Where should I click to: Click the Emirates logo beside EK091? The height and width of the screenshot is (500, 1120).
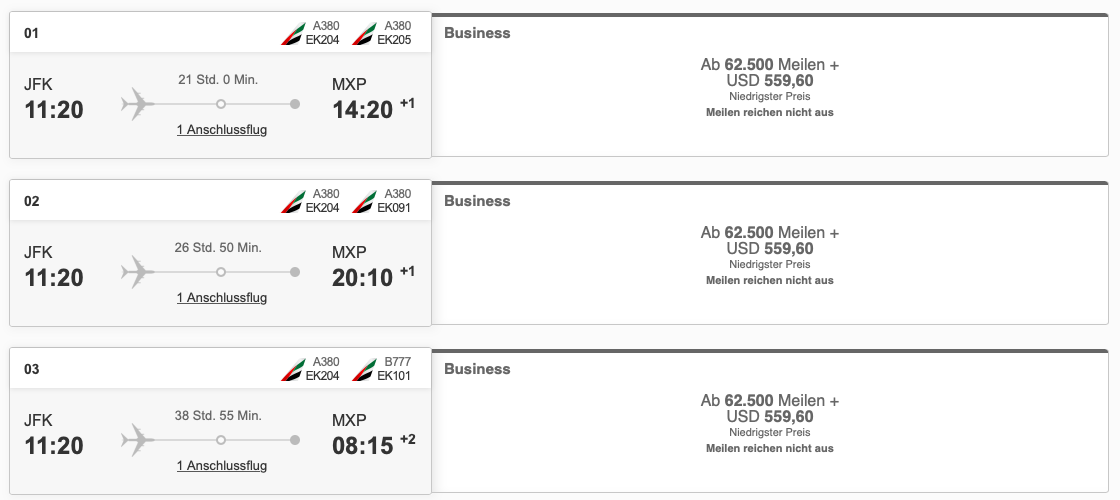(364, 201)
